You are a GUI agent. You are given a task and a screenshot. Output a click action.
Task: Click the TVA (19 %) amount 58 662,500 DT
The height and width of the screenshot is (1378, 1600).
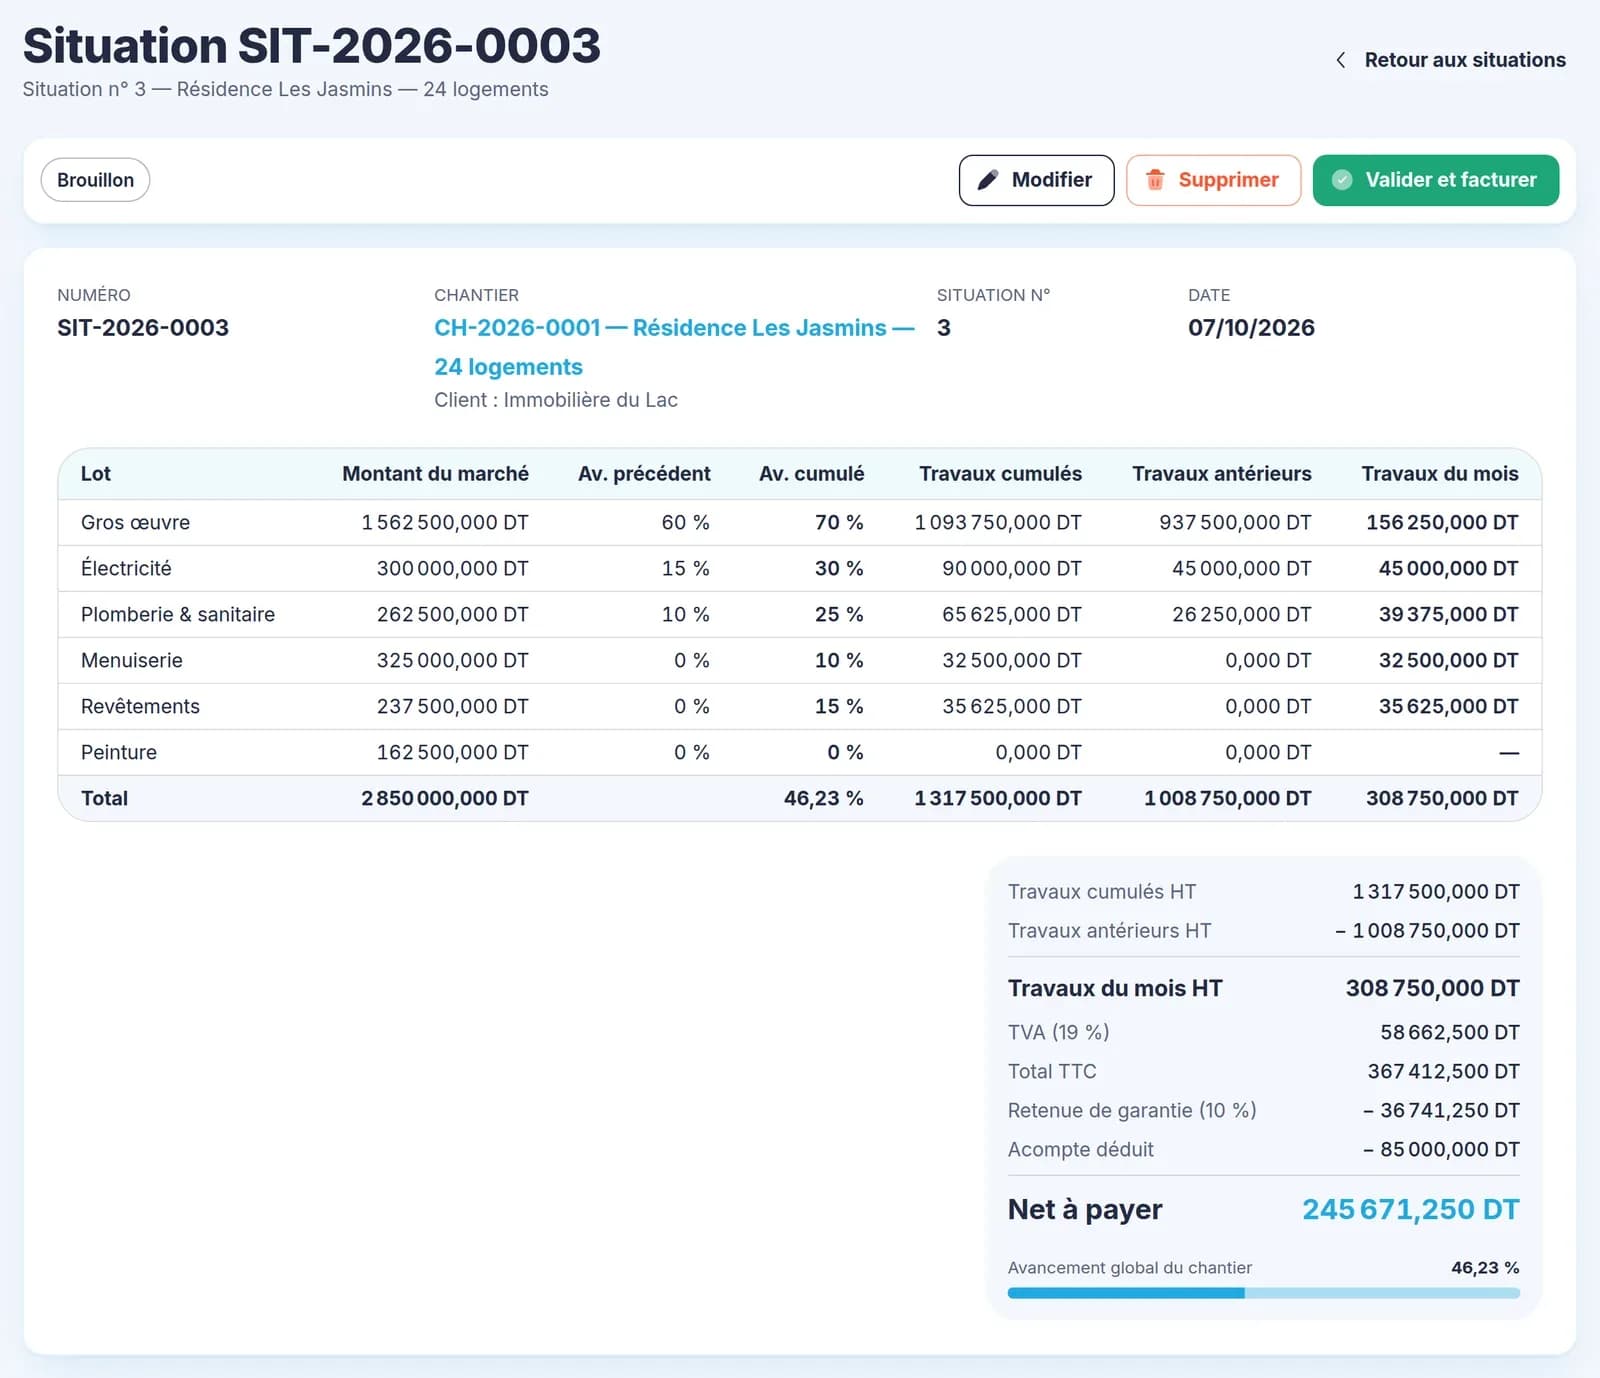click(x=1450, y=1032)
